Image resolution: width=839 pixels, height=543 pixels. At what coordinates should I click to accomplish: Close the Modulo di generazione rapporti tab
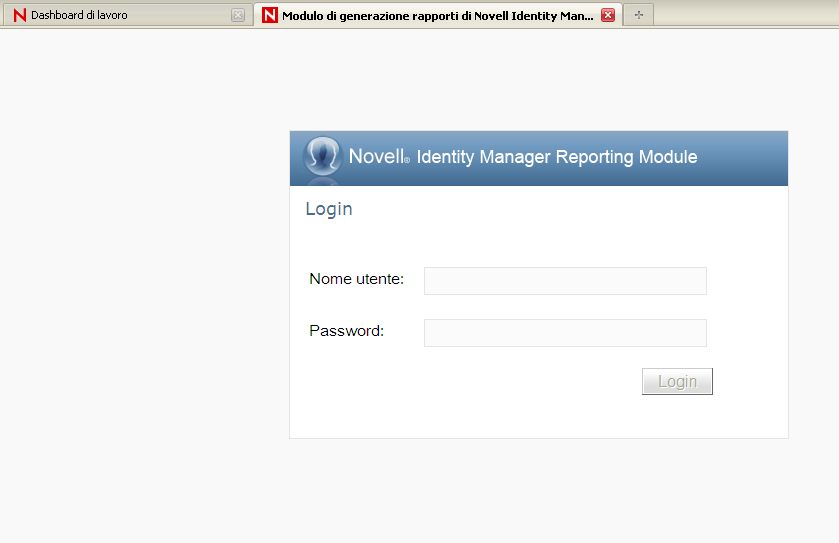(608, 15)
